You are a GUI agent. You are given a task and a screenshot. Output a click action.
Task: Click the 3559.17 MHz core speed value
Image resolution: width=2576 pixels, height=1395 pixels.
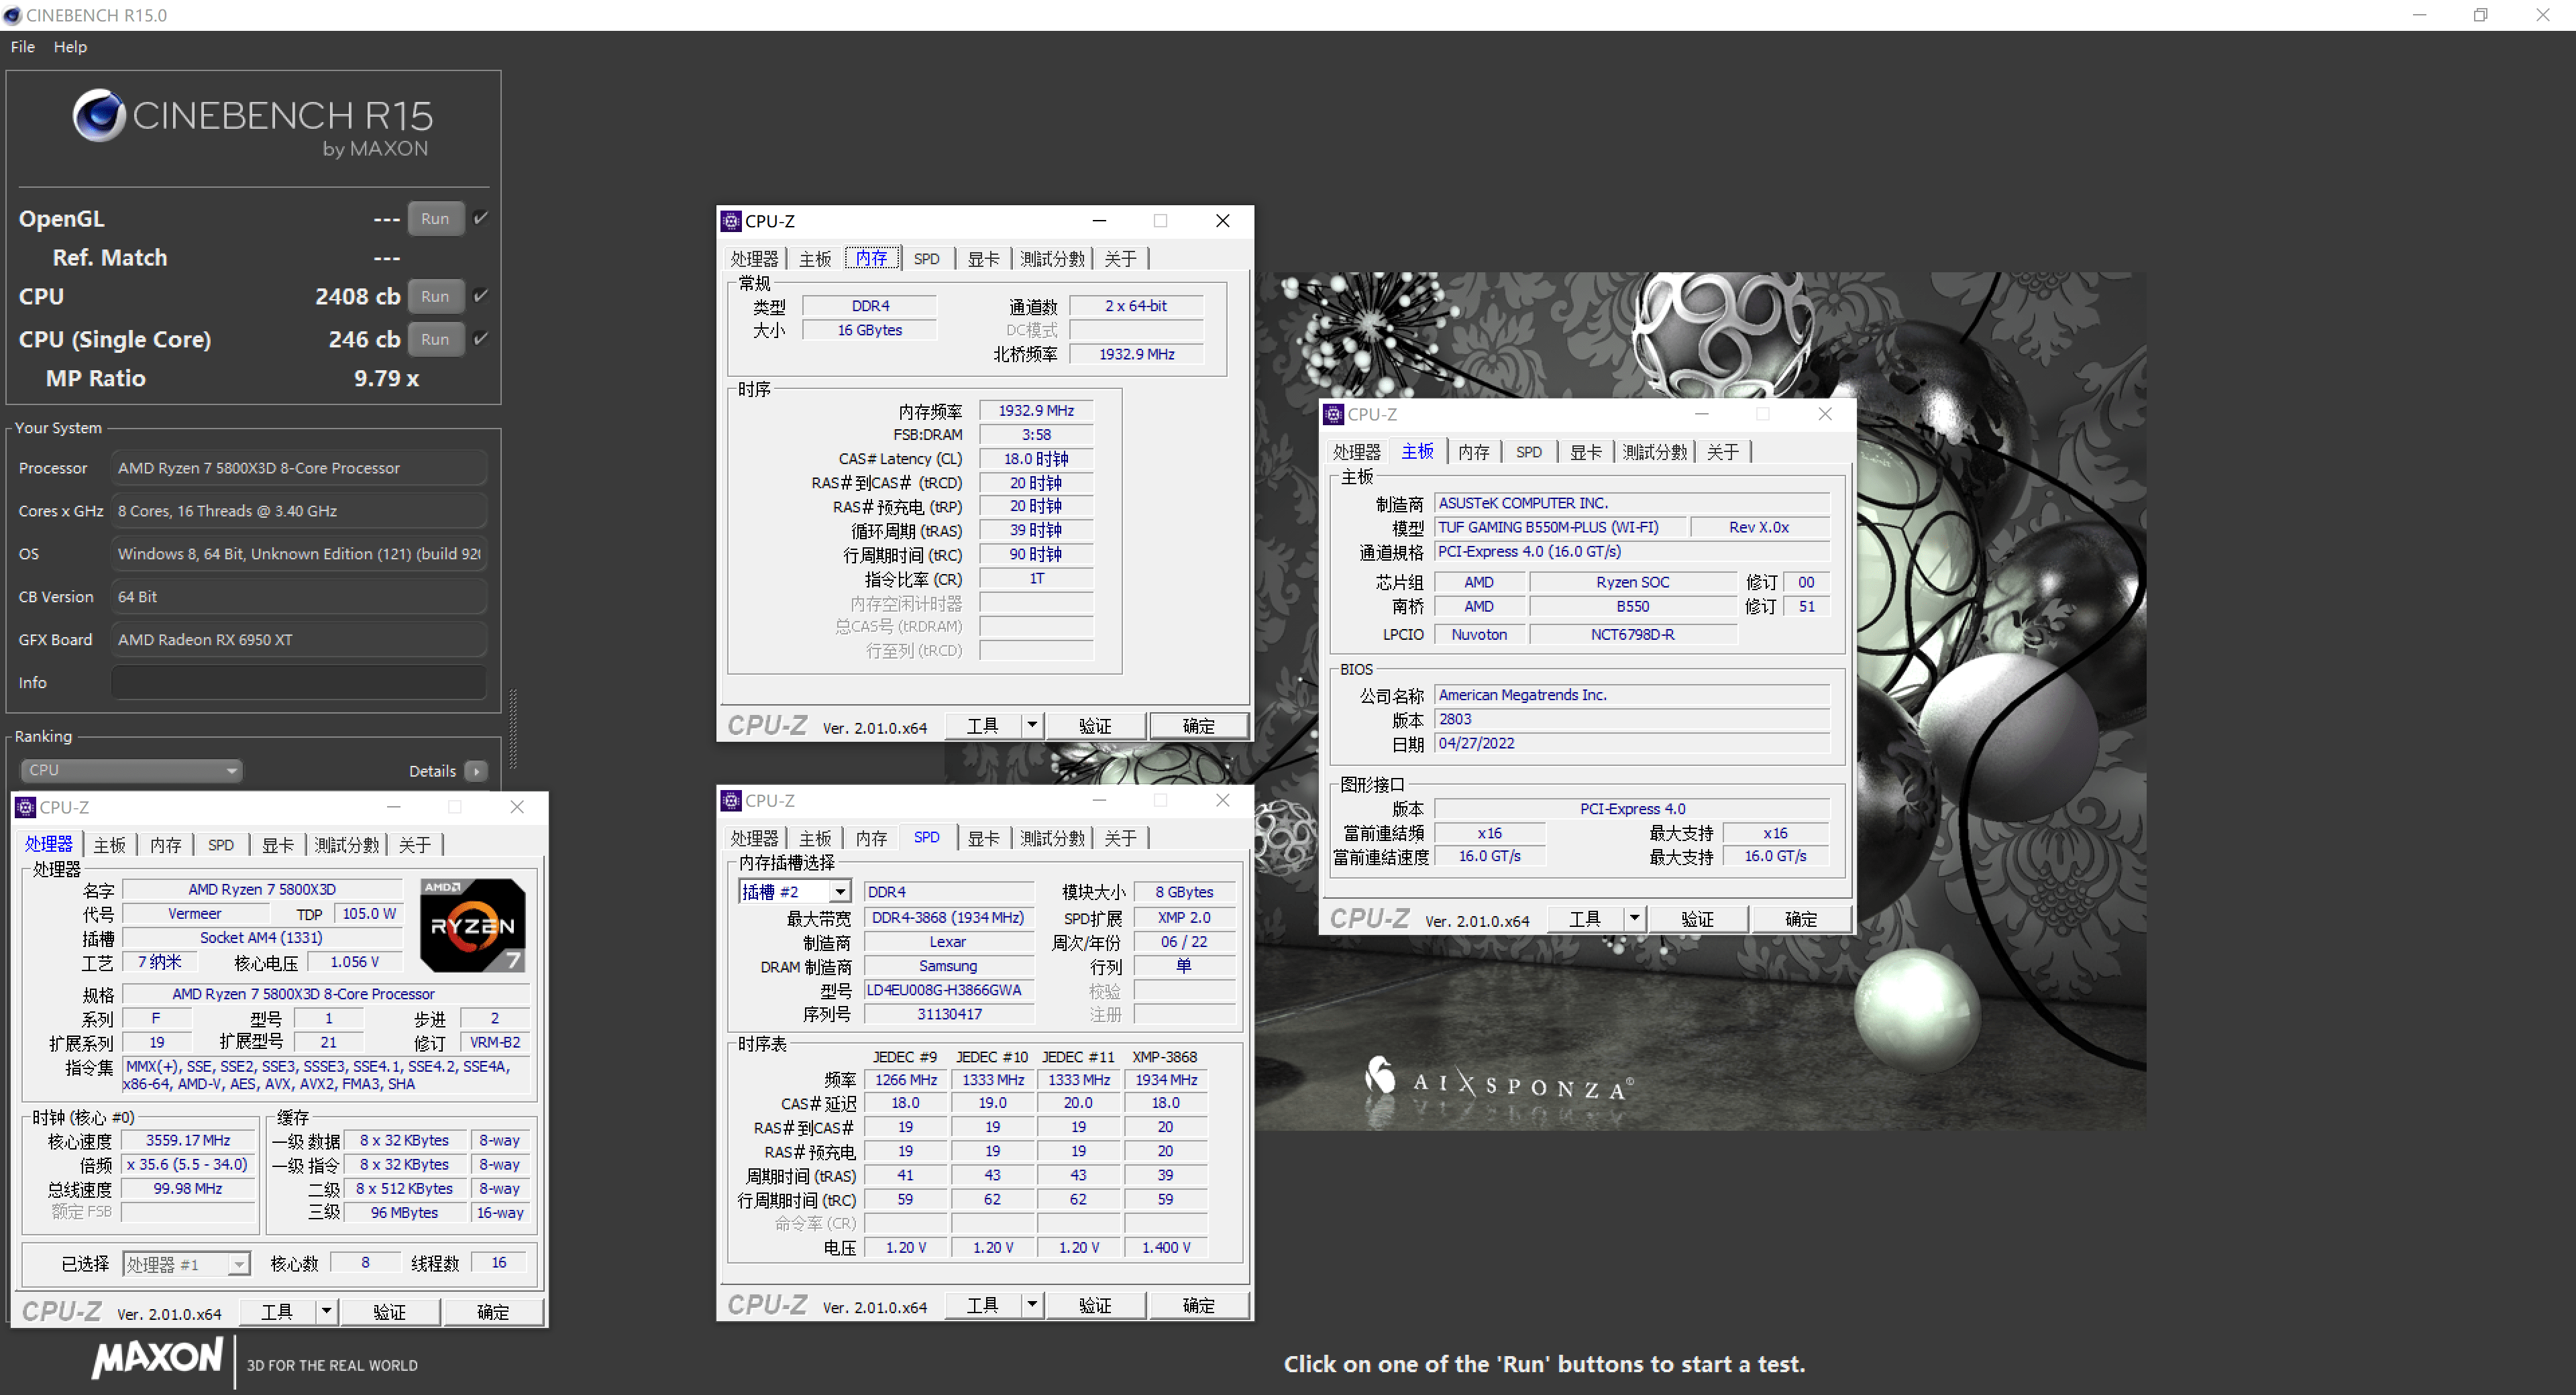(188, 1140)
